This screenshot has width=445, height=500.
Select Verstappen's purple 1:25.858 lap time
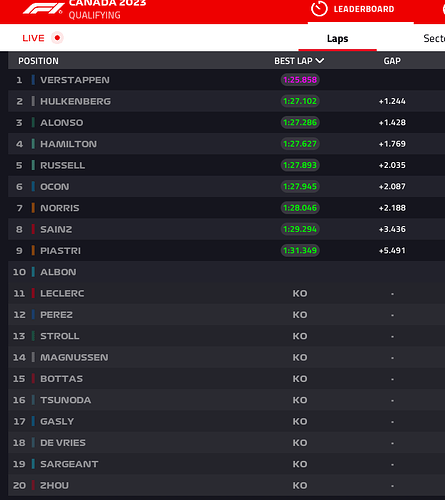pyautogui.click(x=300, y=80)
